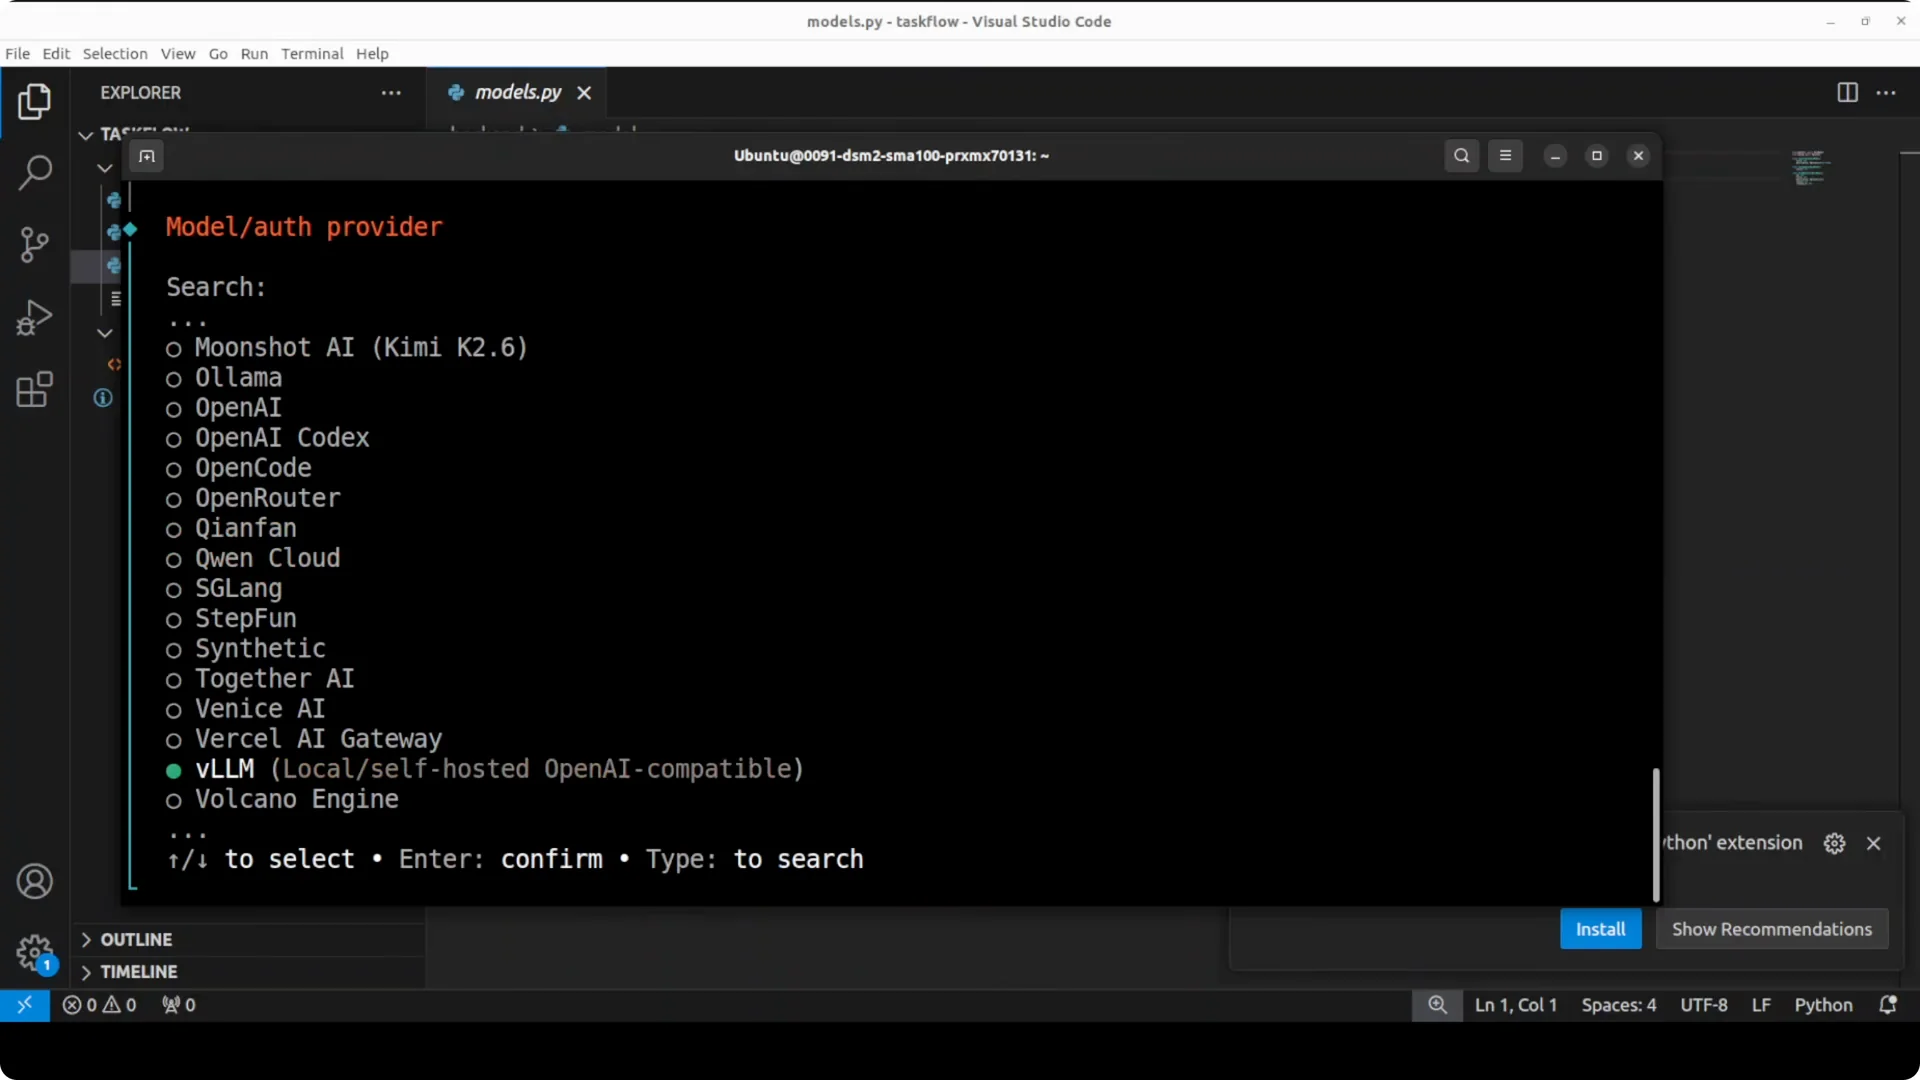Open Run and Debug view
1920x1080 pixels.
[x=35, y=317]
